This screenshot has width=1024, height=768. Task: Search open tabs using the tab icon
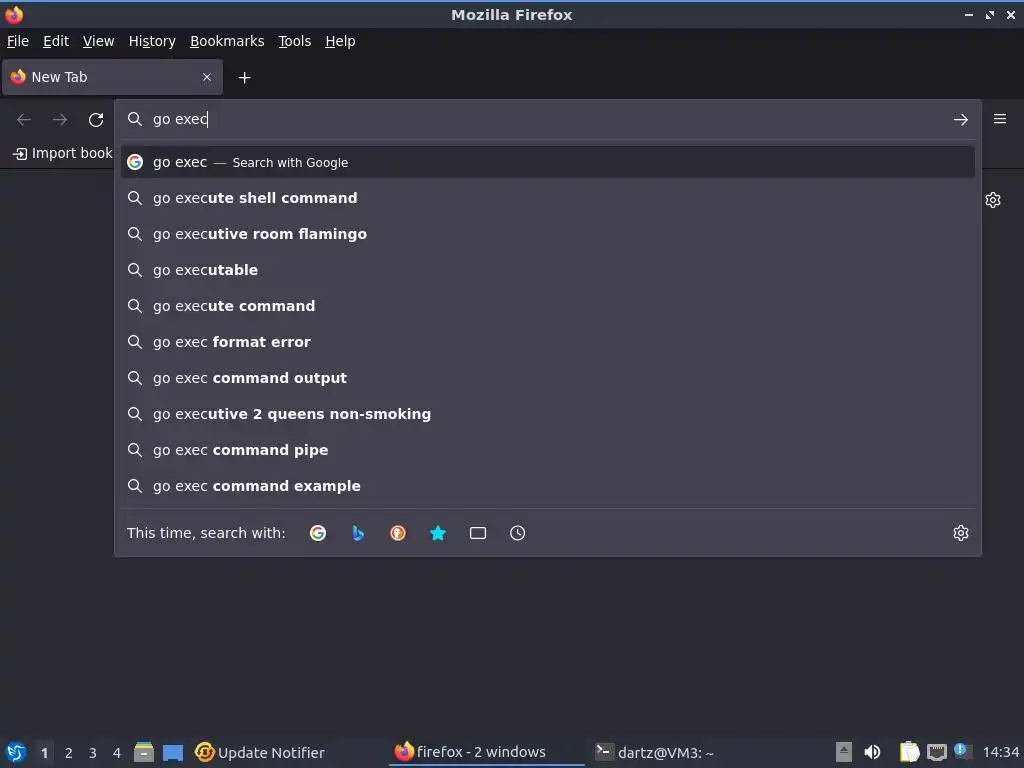477,533
